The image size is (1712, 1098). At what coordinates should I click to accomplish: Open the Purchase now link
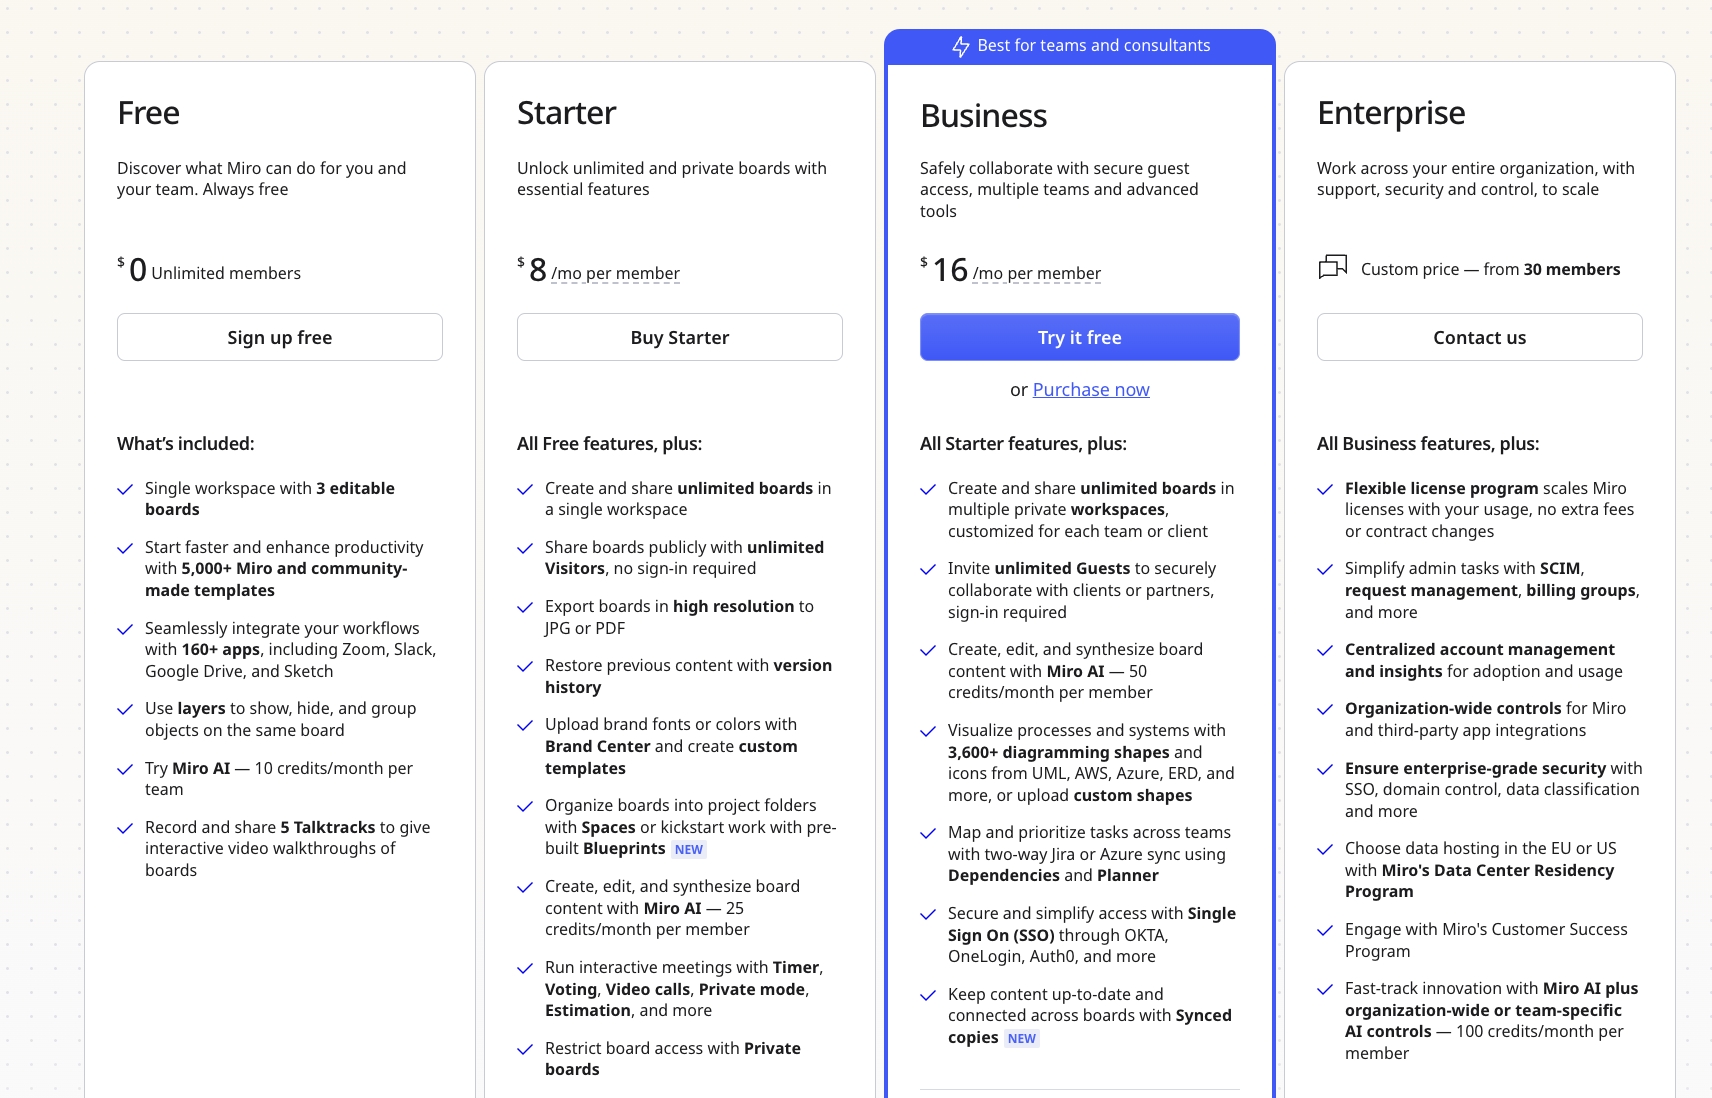(1091, 389)
